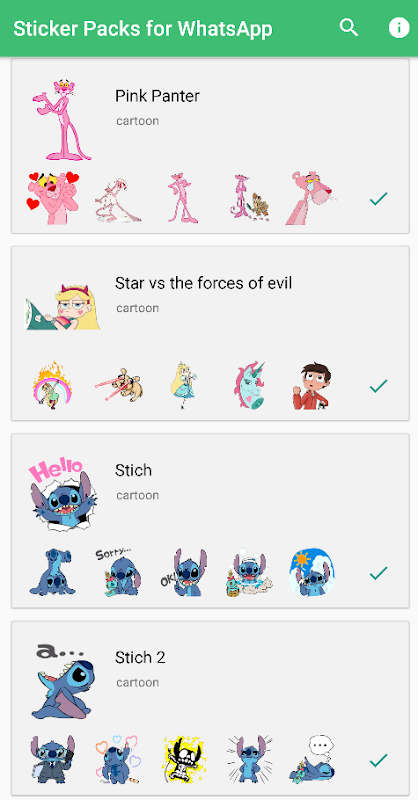Select the unicorn head sticker
The height and width of the screenshot is (800, 418).
[x=249, y=386]
